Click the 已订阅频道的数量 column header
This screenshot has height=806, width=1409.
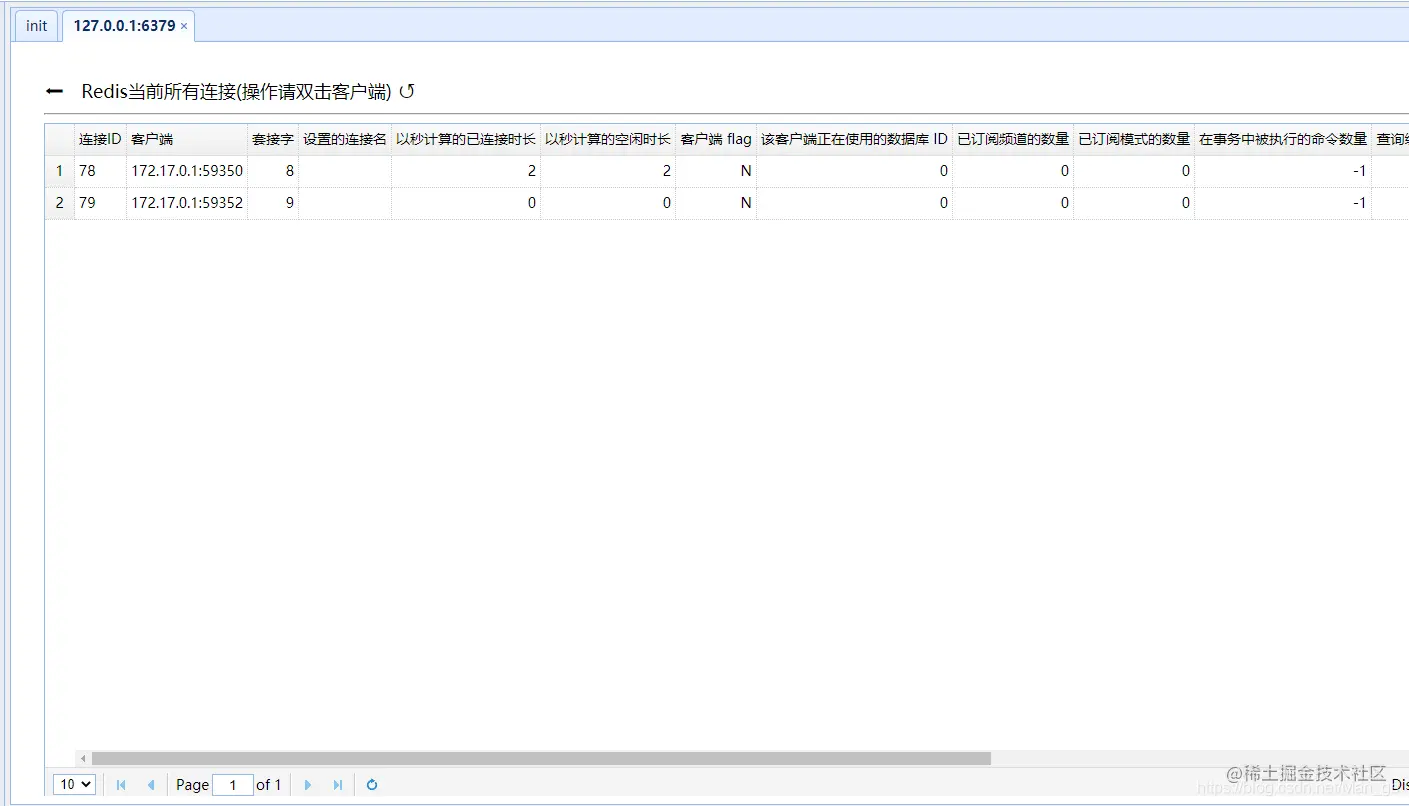click(1013, 140)
